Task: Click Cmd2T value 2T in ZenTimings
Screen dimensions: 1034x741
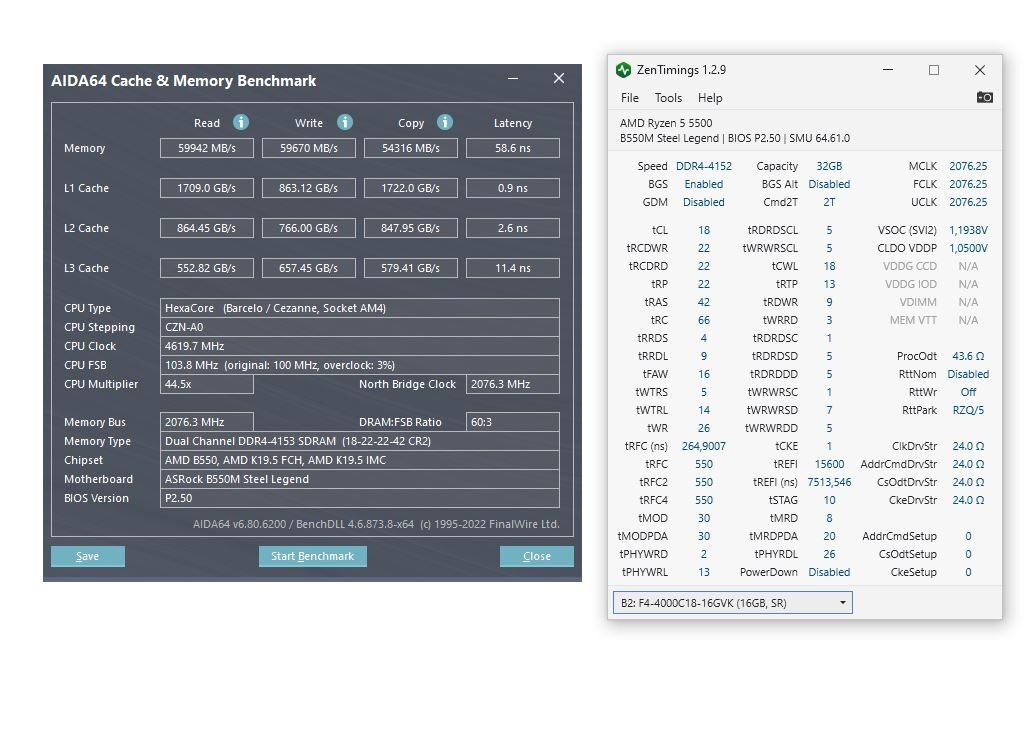Action: pyautogui.click(x=829, y=202)
